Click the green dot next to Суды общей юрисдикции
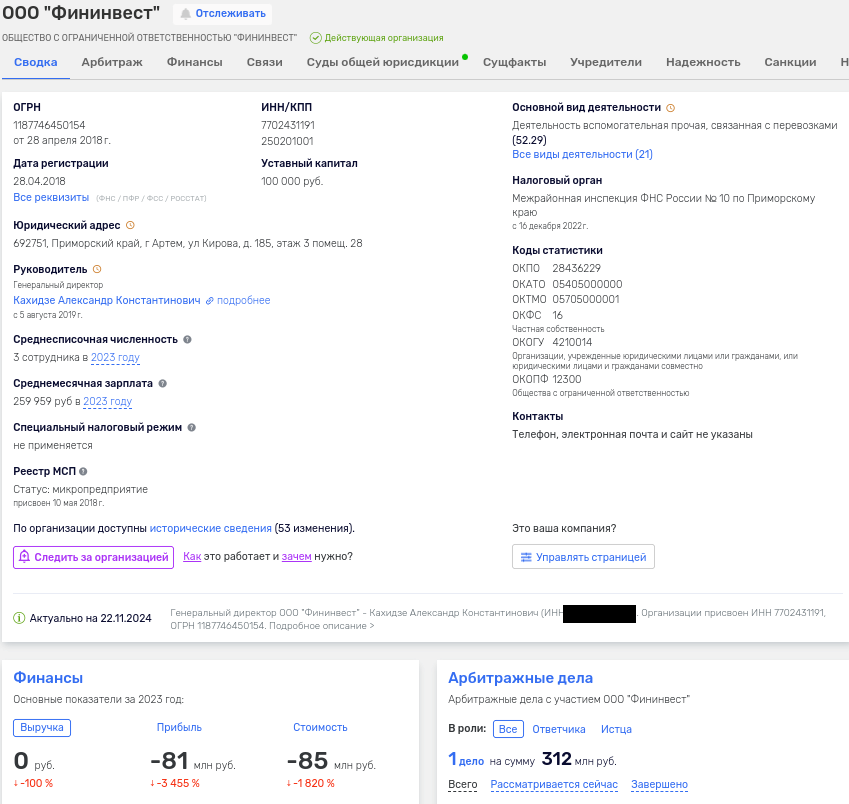Image resolution: width=849 pixels, height=804 pixels. click(x=465, y=57)
